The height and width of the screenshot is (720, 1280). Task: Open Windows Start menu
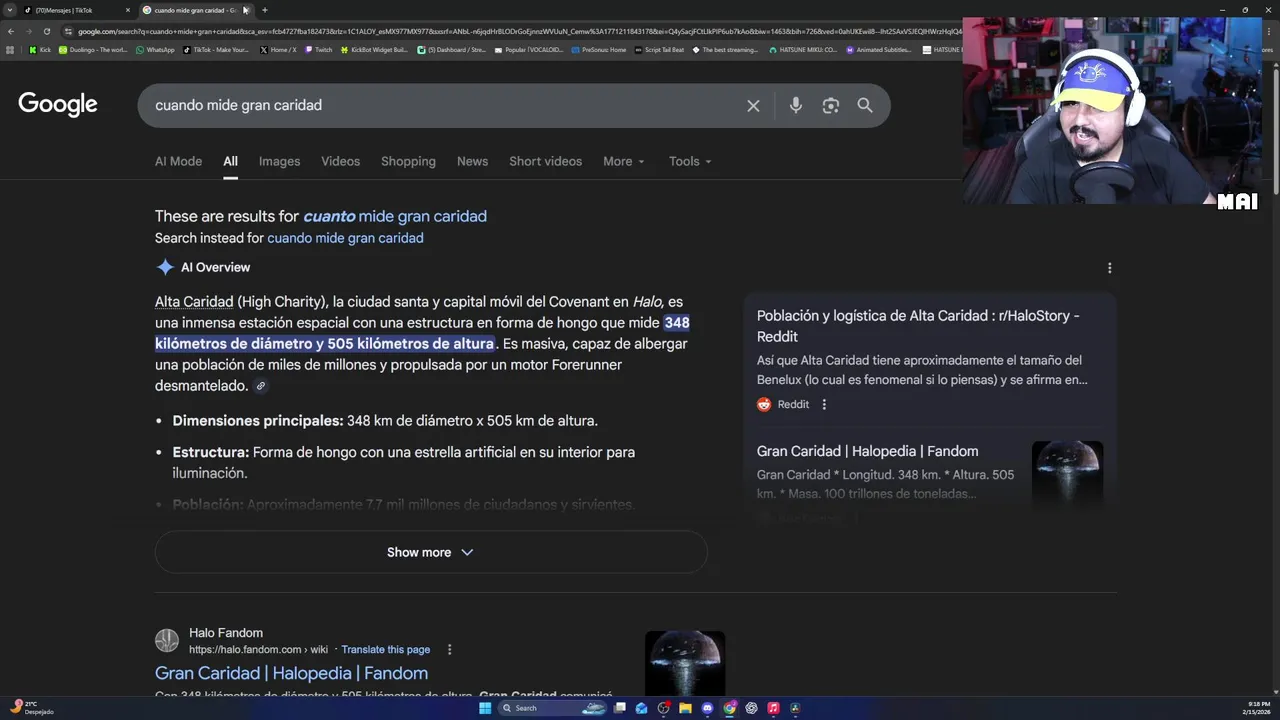tap(485, 708)
